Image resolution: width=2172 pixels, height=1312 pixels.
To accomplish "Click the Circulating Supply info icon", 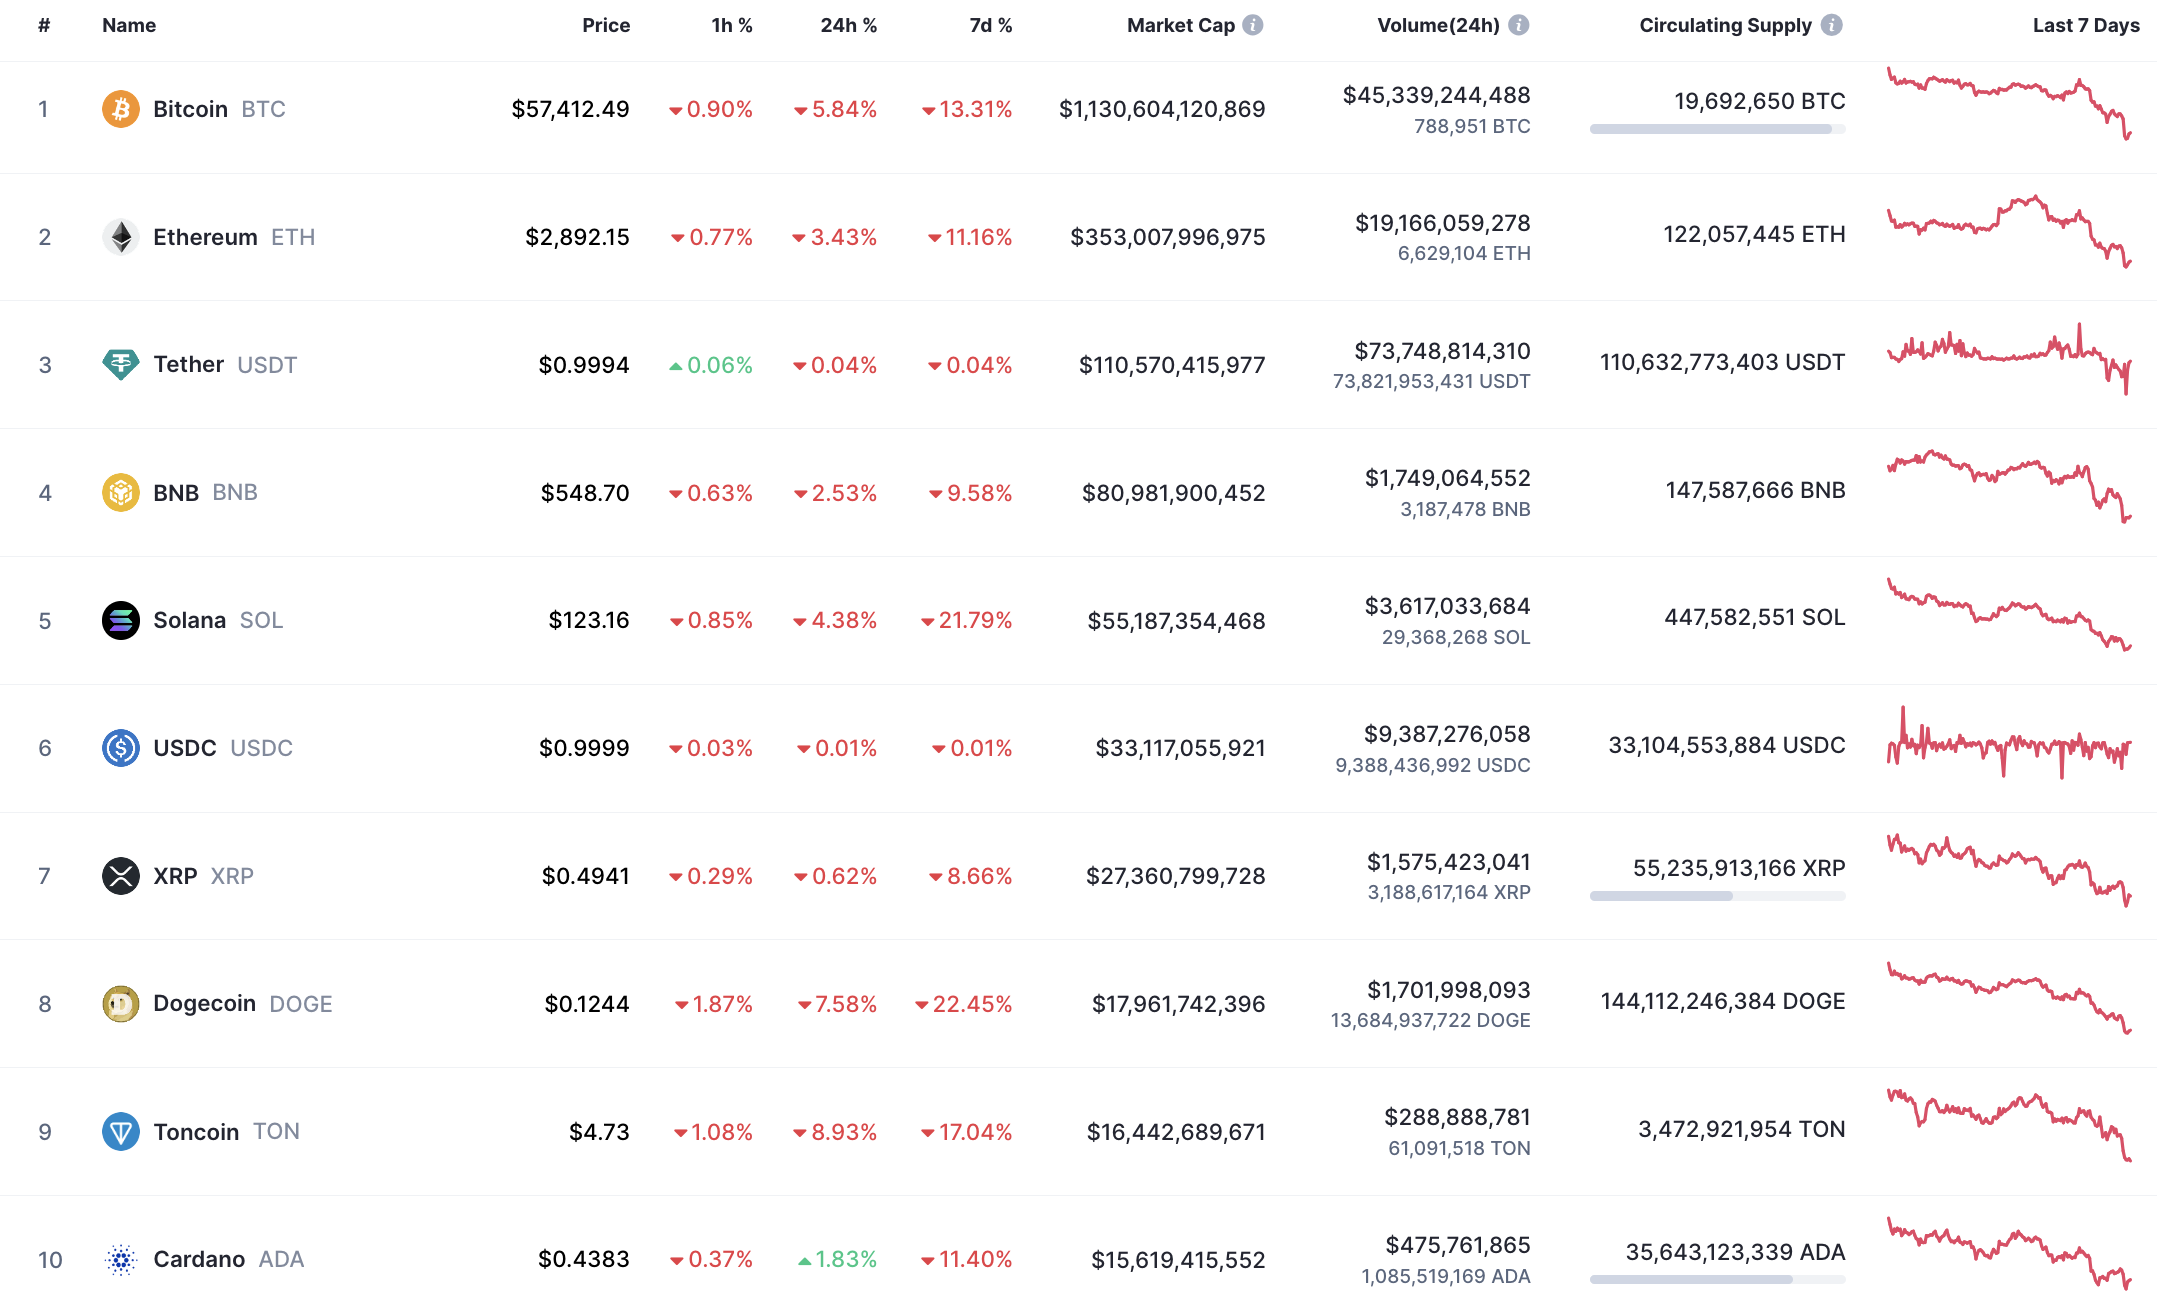I will (1831, 25).
